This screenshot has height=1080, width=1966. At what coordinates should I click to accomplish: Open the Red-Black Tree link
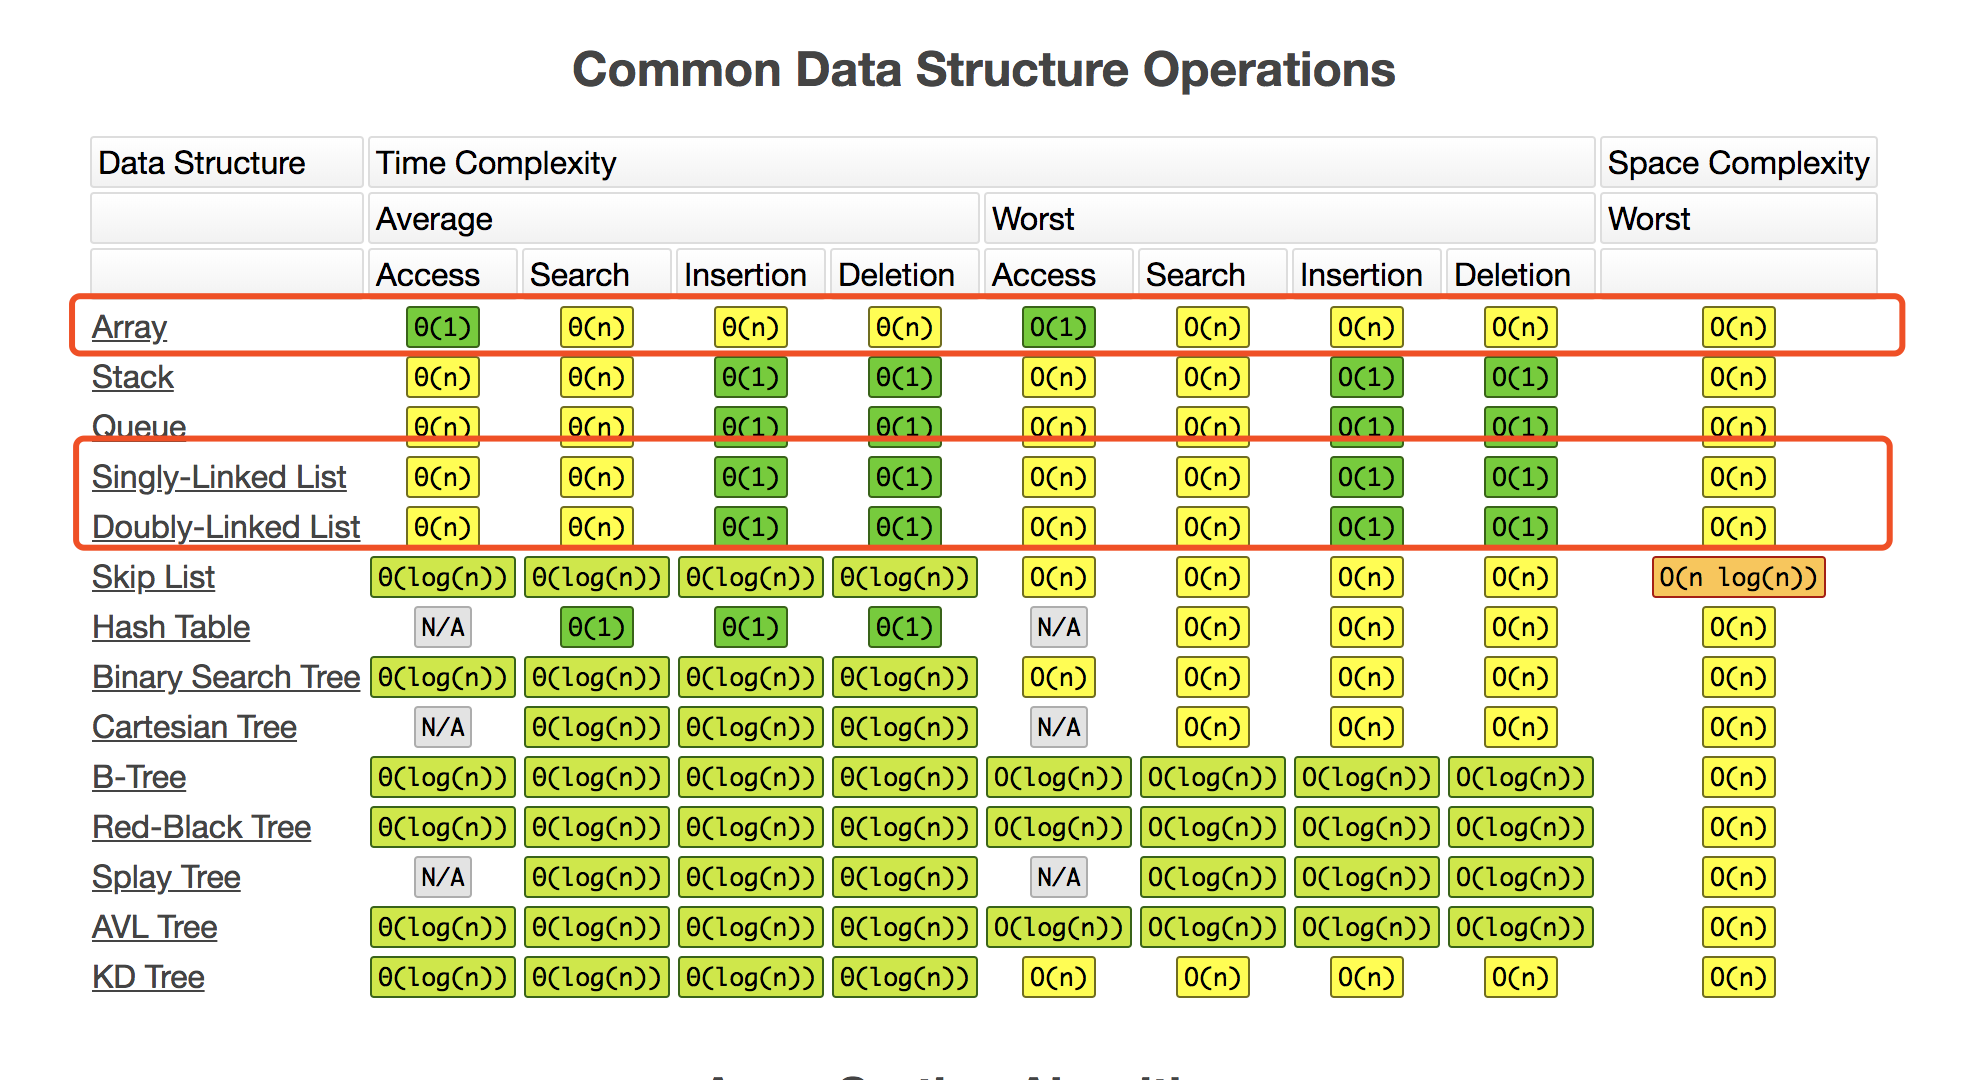[x=201, y=827]
